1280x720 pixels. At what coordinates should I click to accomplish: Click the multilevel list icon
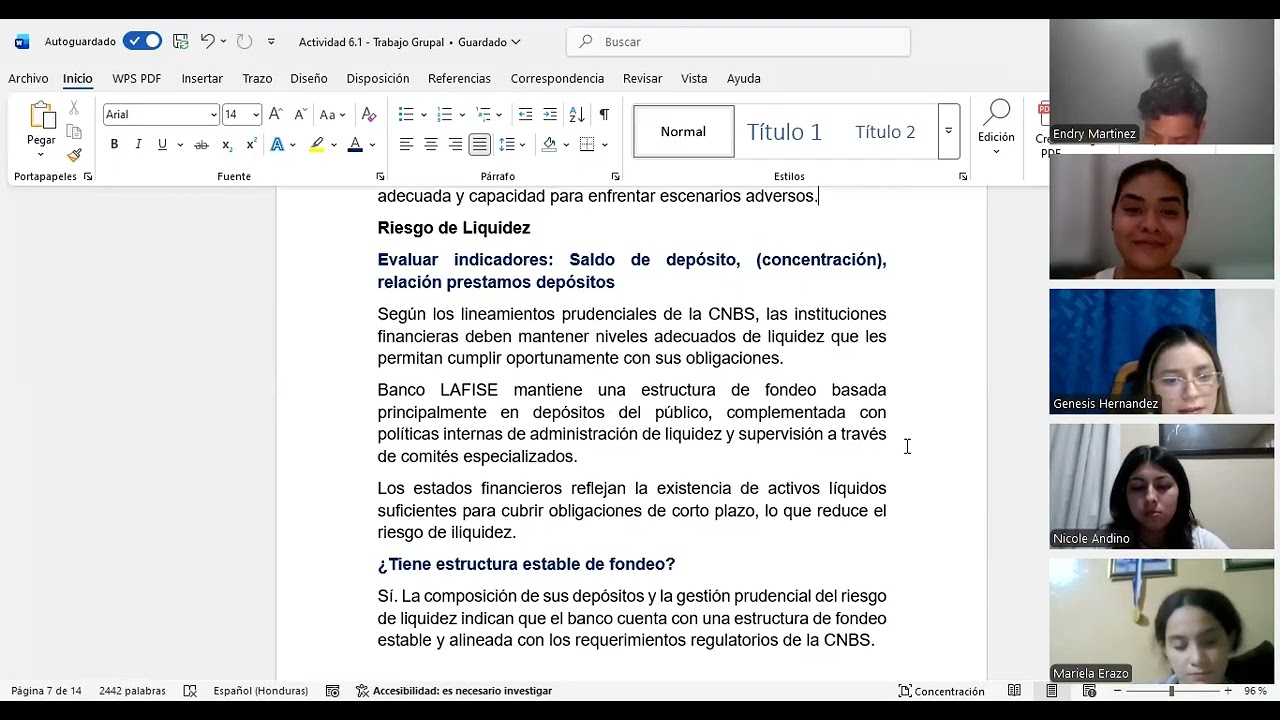(483, 114)
